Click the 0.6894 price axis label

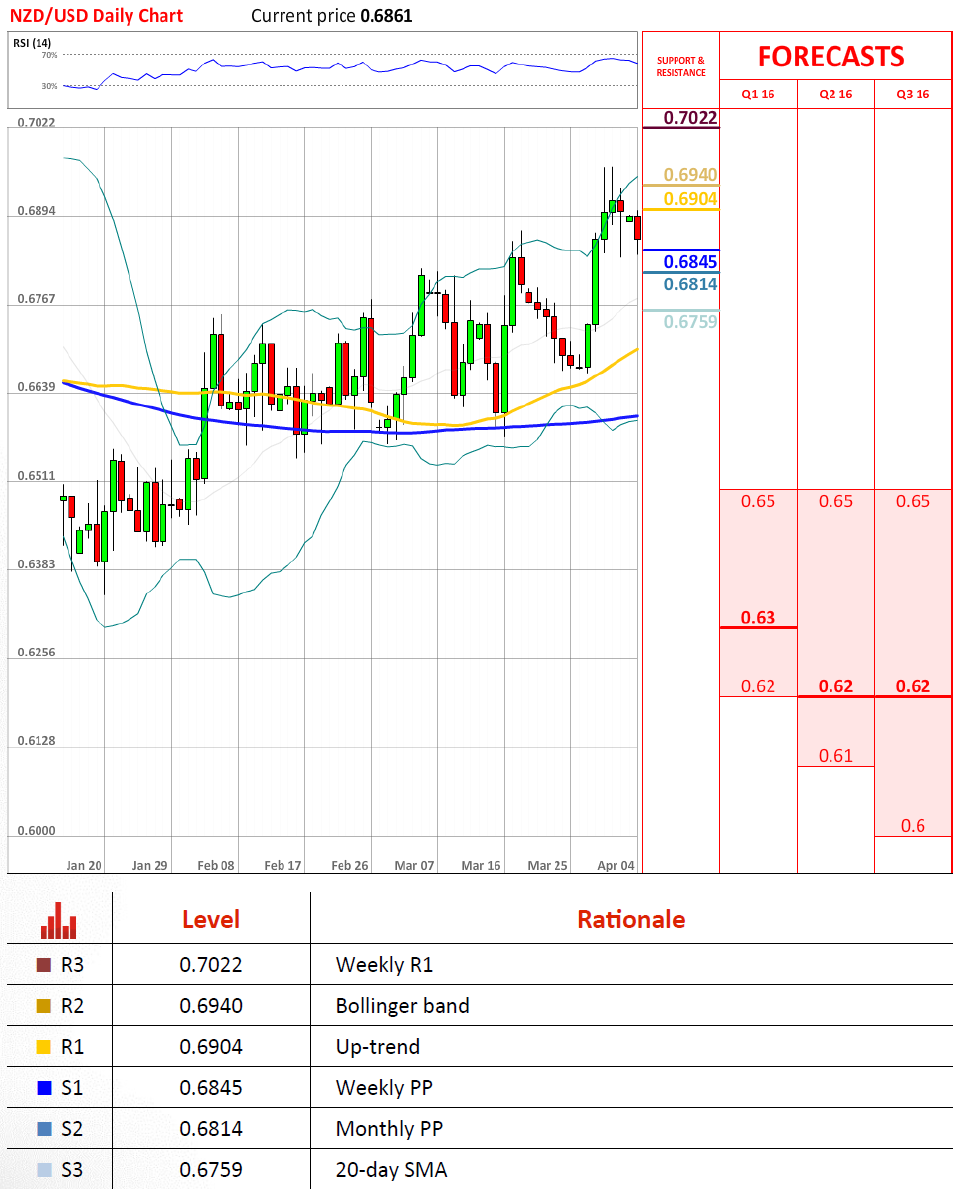pyautogui.click(x=36, y=211)
